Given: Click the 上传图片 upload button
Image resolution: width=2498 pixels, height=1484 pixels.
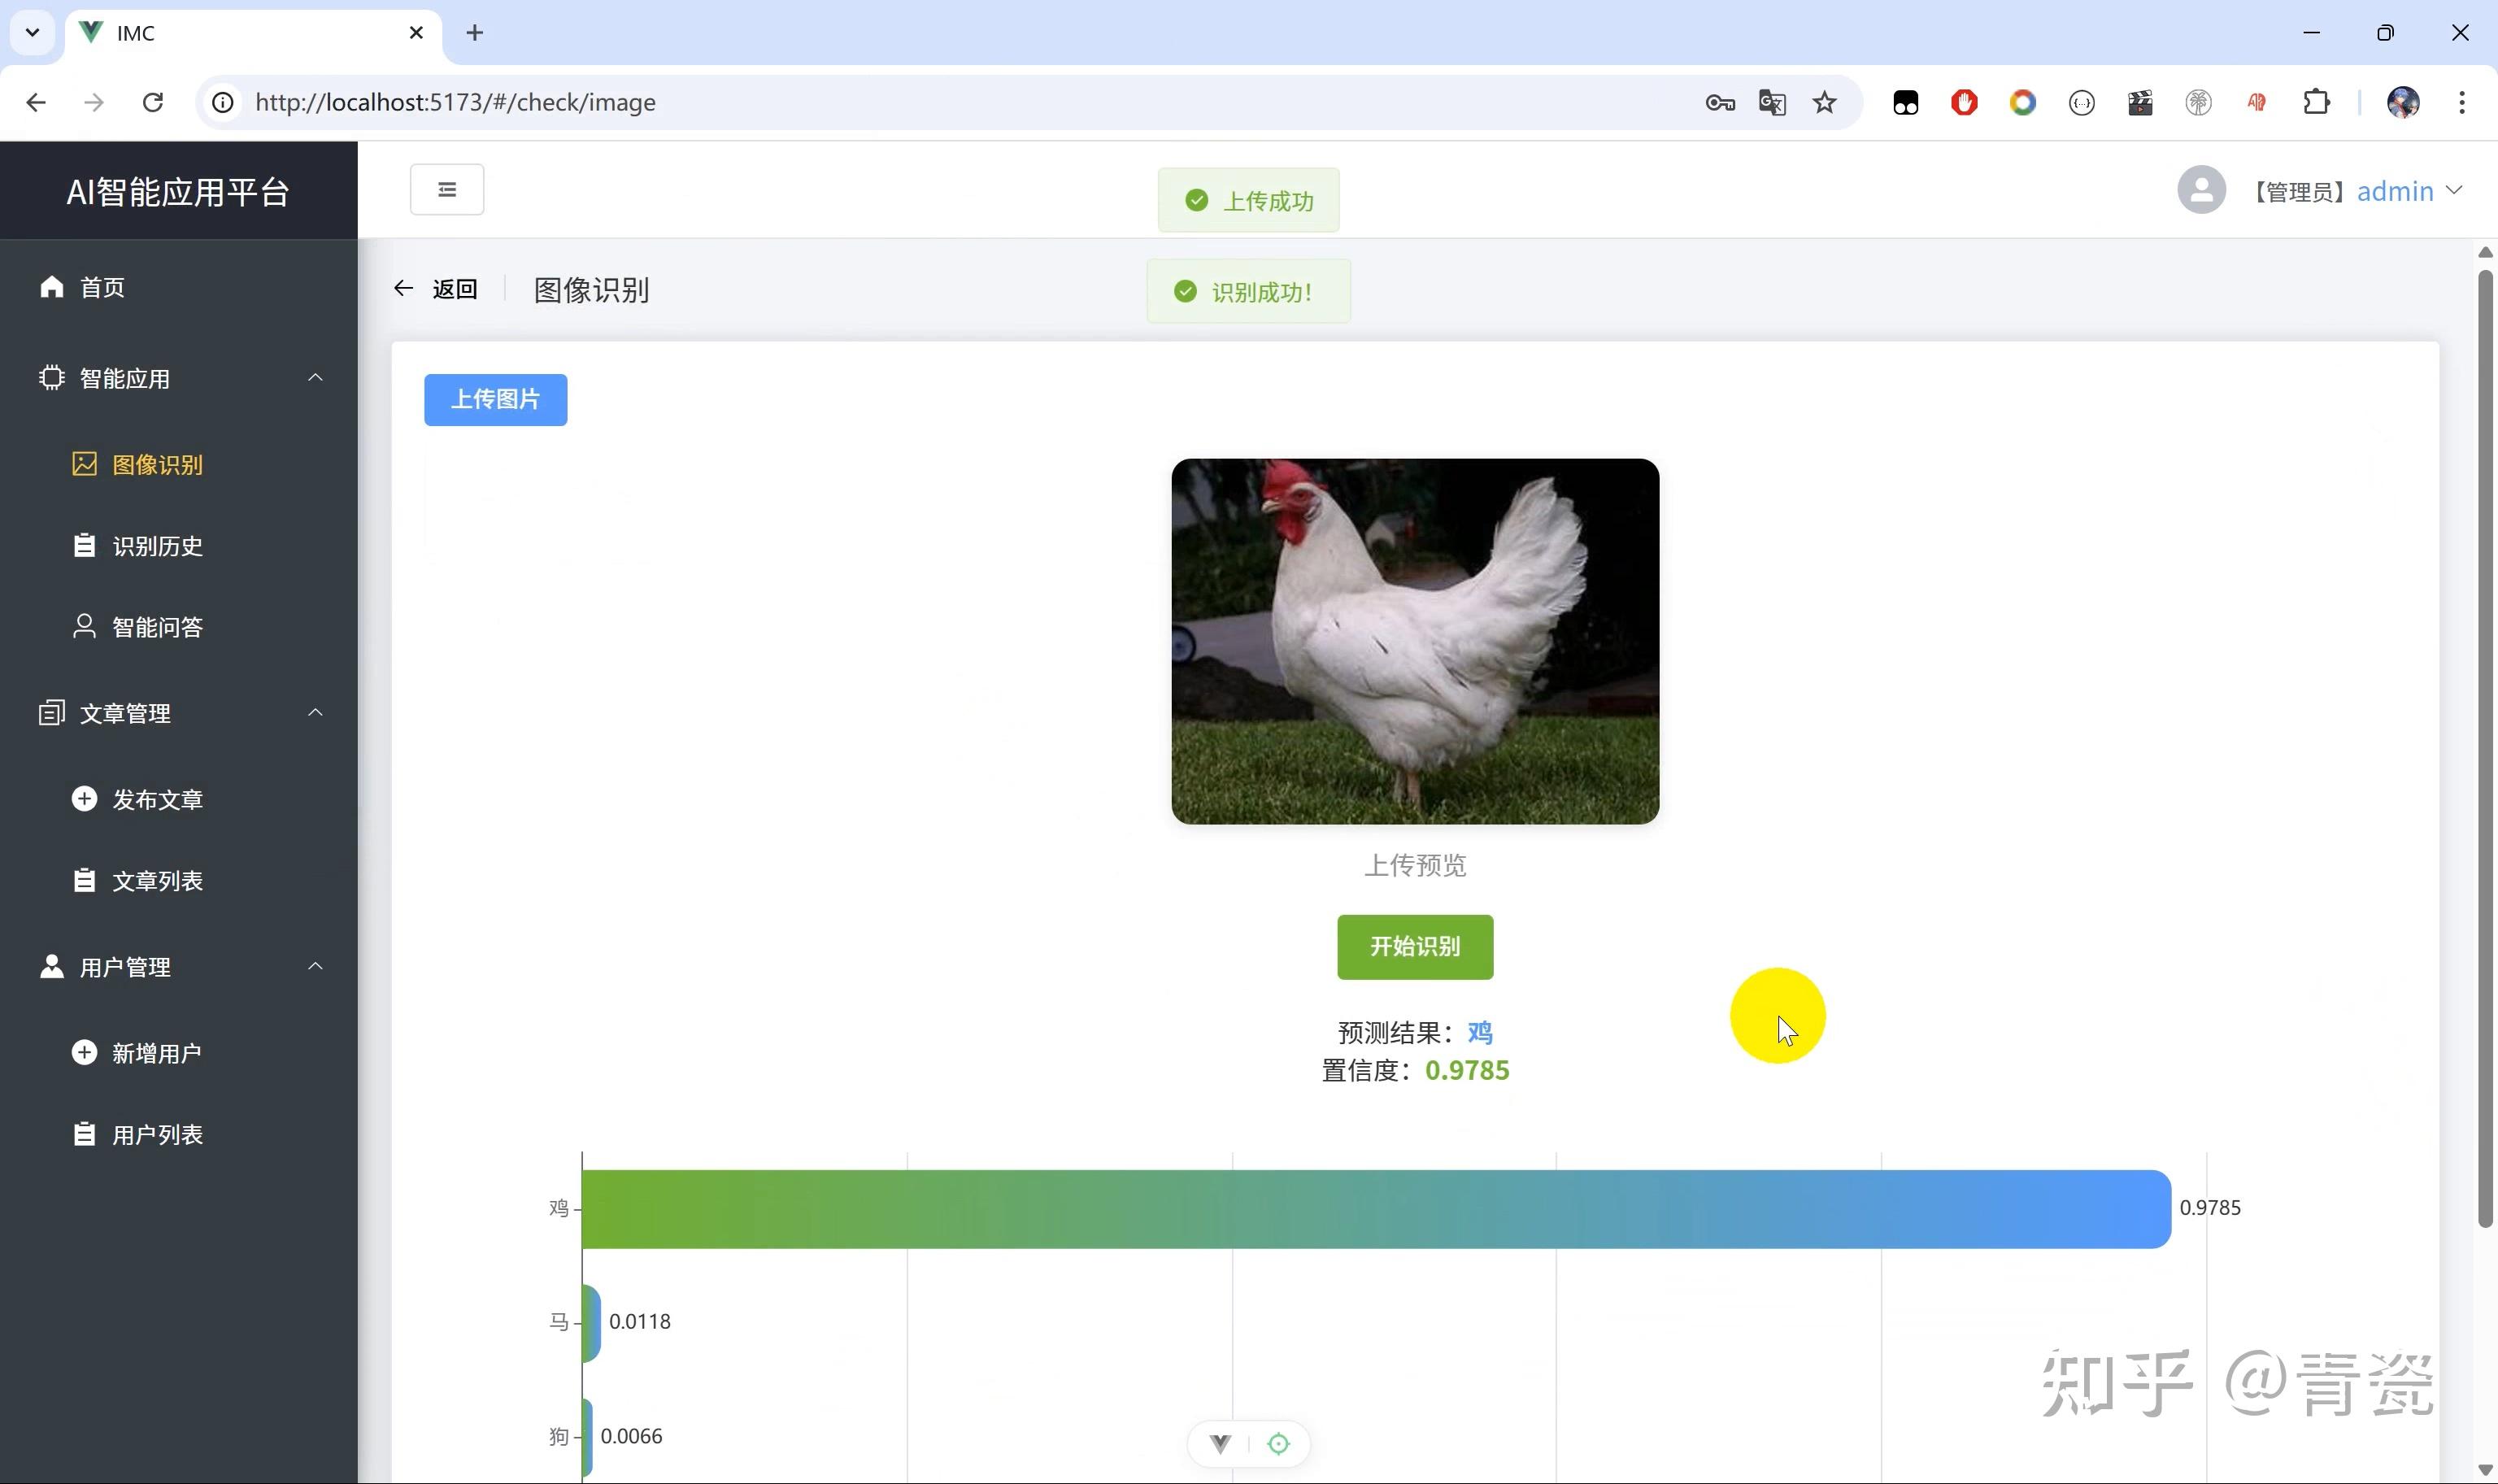Looking at the screenshot, I should 496,398.
